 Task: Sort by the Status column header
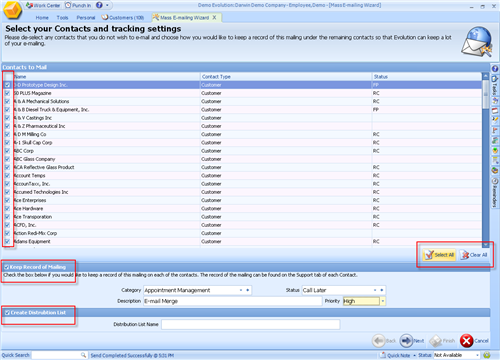[427, 77]
